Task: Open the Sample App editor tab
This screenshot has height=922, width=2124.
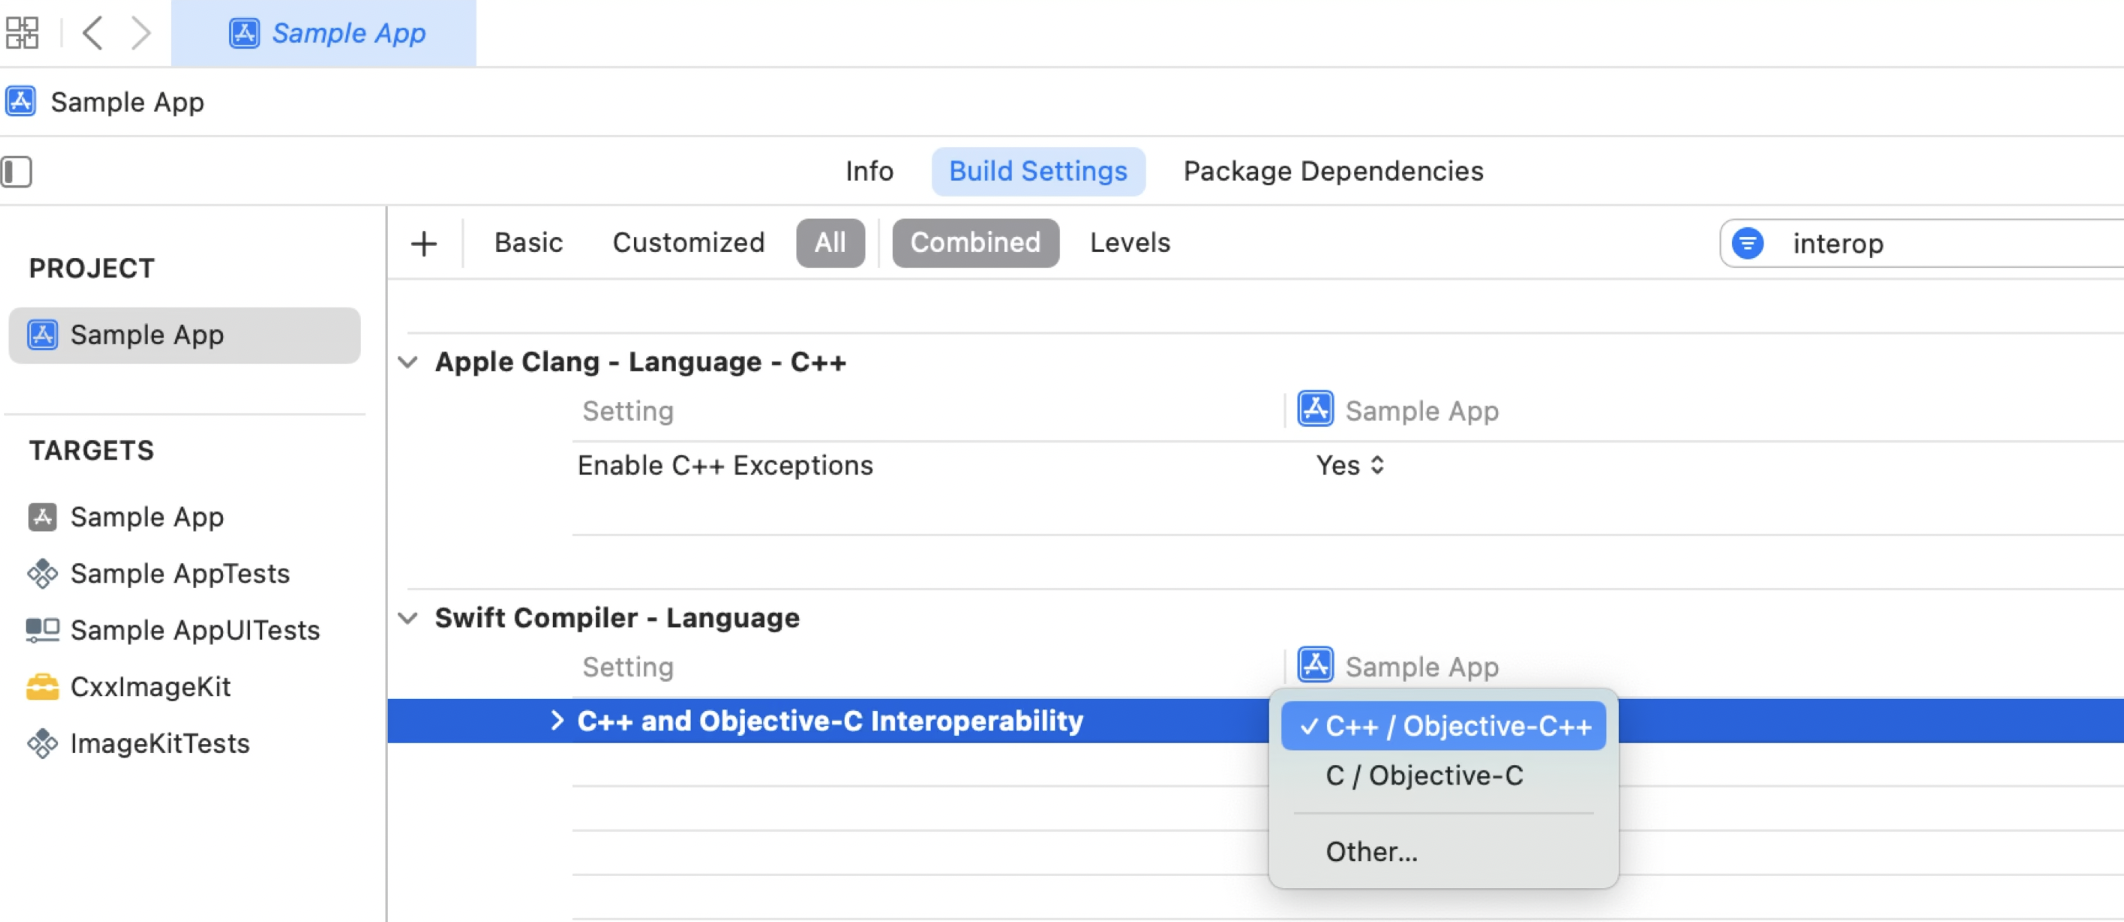Action: (x=324, y=33)
